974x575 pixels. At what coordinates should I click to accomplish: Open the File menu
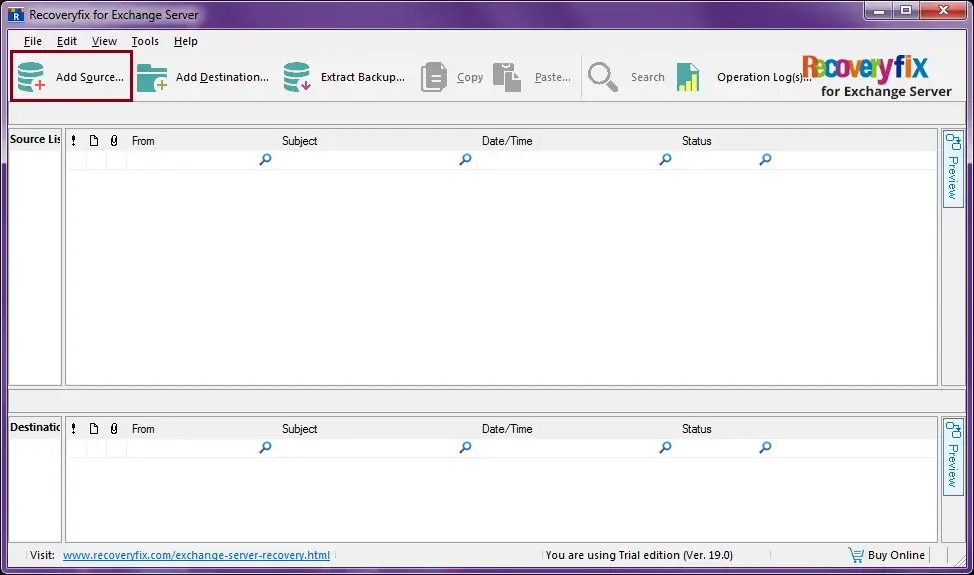coord(33,41)
